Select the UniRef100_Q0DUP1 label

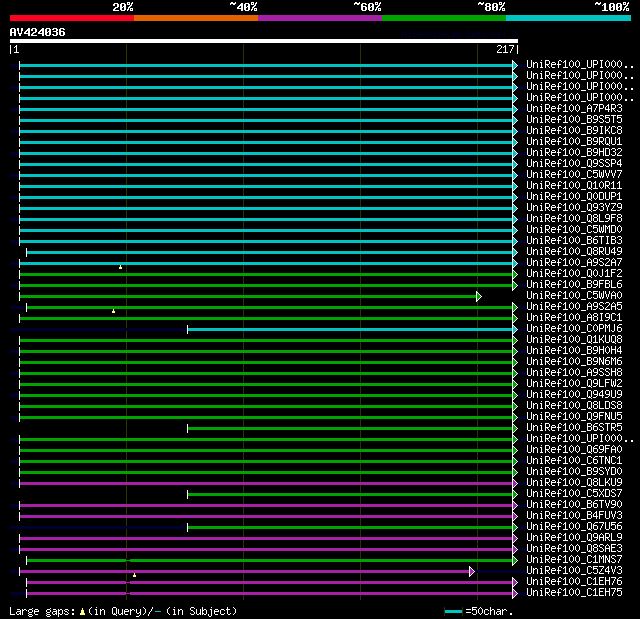(574, 197)
